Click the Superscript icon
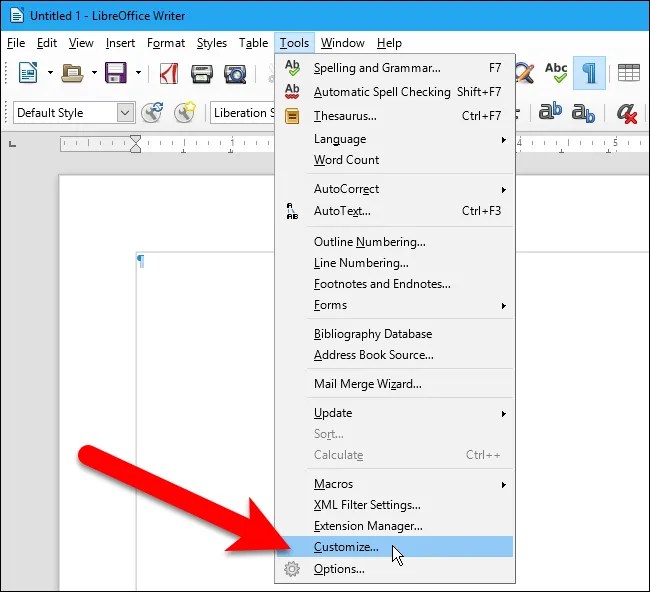Image resolution: width=650 pixels, height=592 pixels. (550, 111)
